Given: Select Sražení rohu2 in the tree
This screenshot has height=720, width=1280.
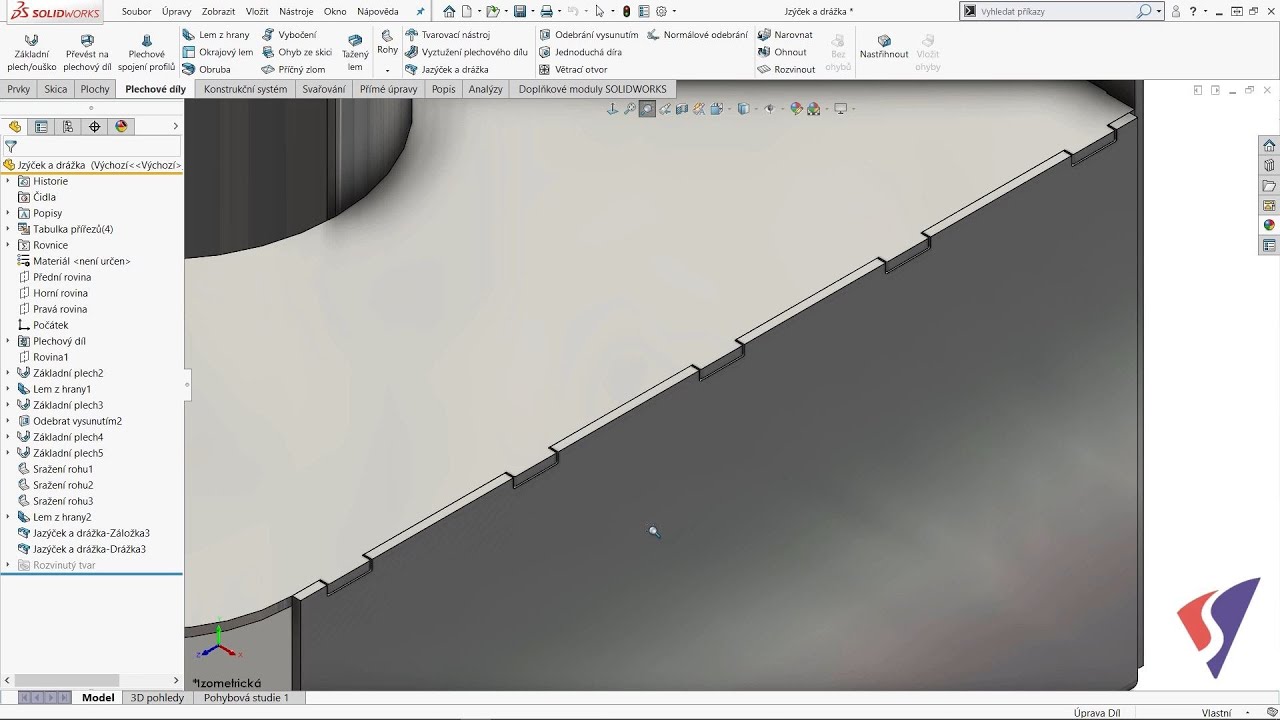Looking at the screenshot, I should point(56,485).
